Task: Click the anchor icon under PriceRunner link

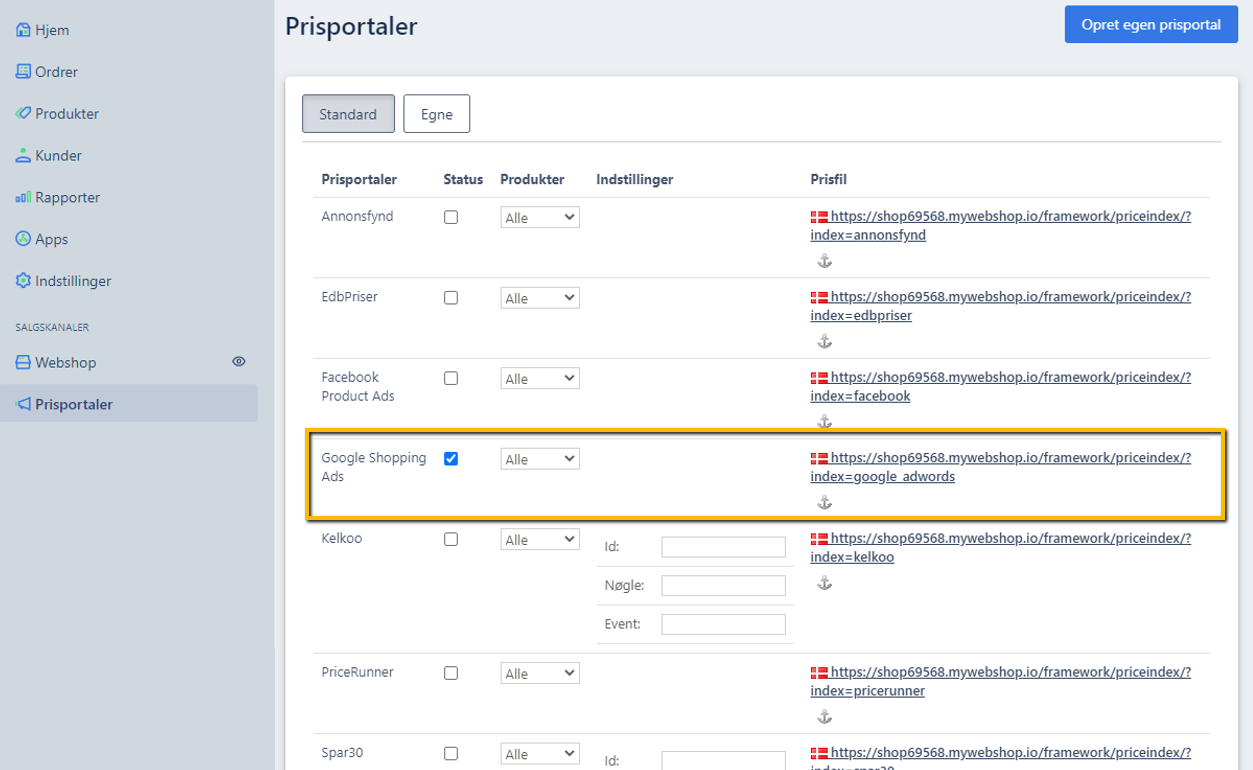Action: pyautogui.click(x=825, y=717)
